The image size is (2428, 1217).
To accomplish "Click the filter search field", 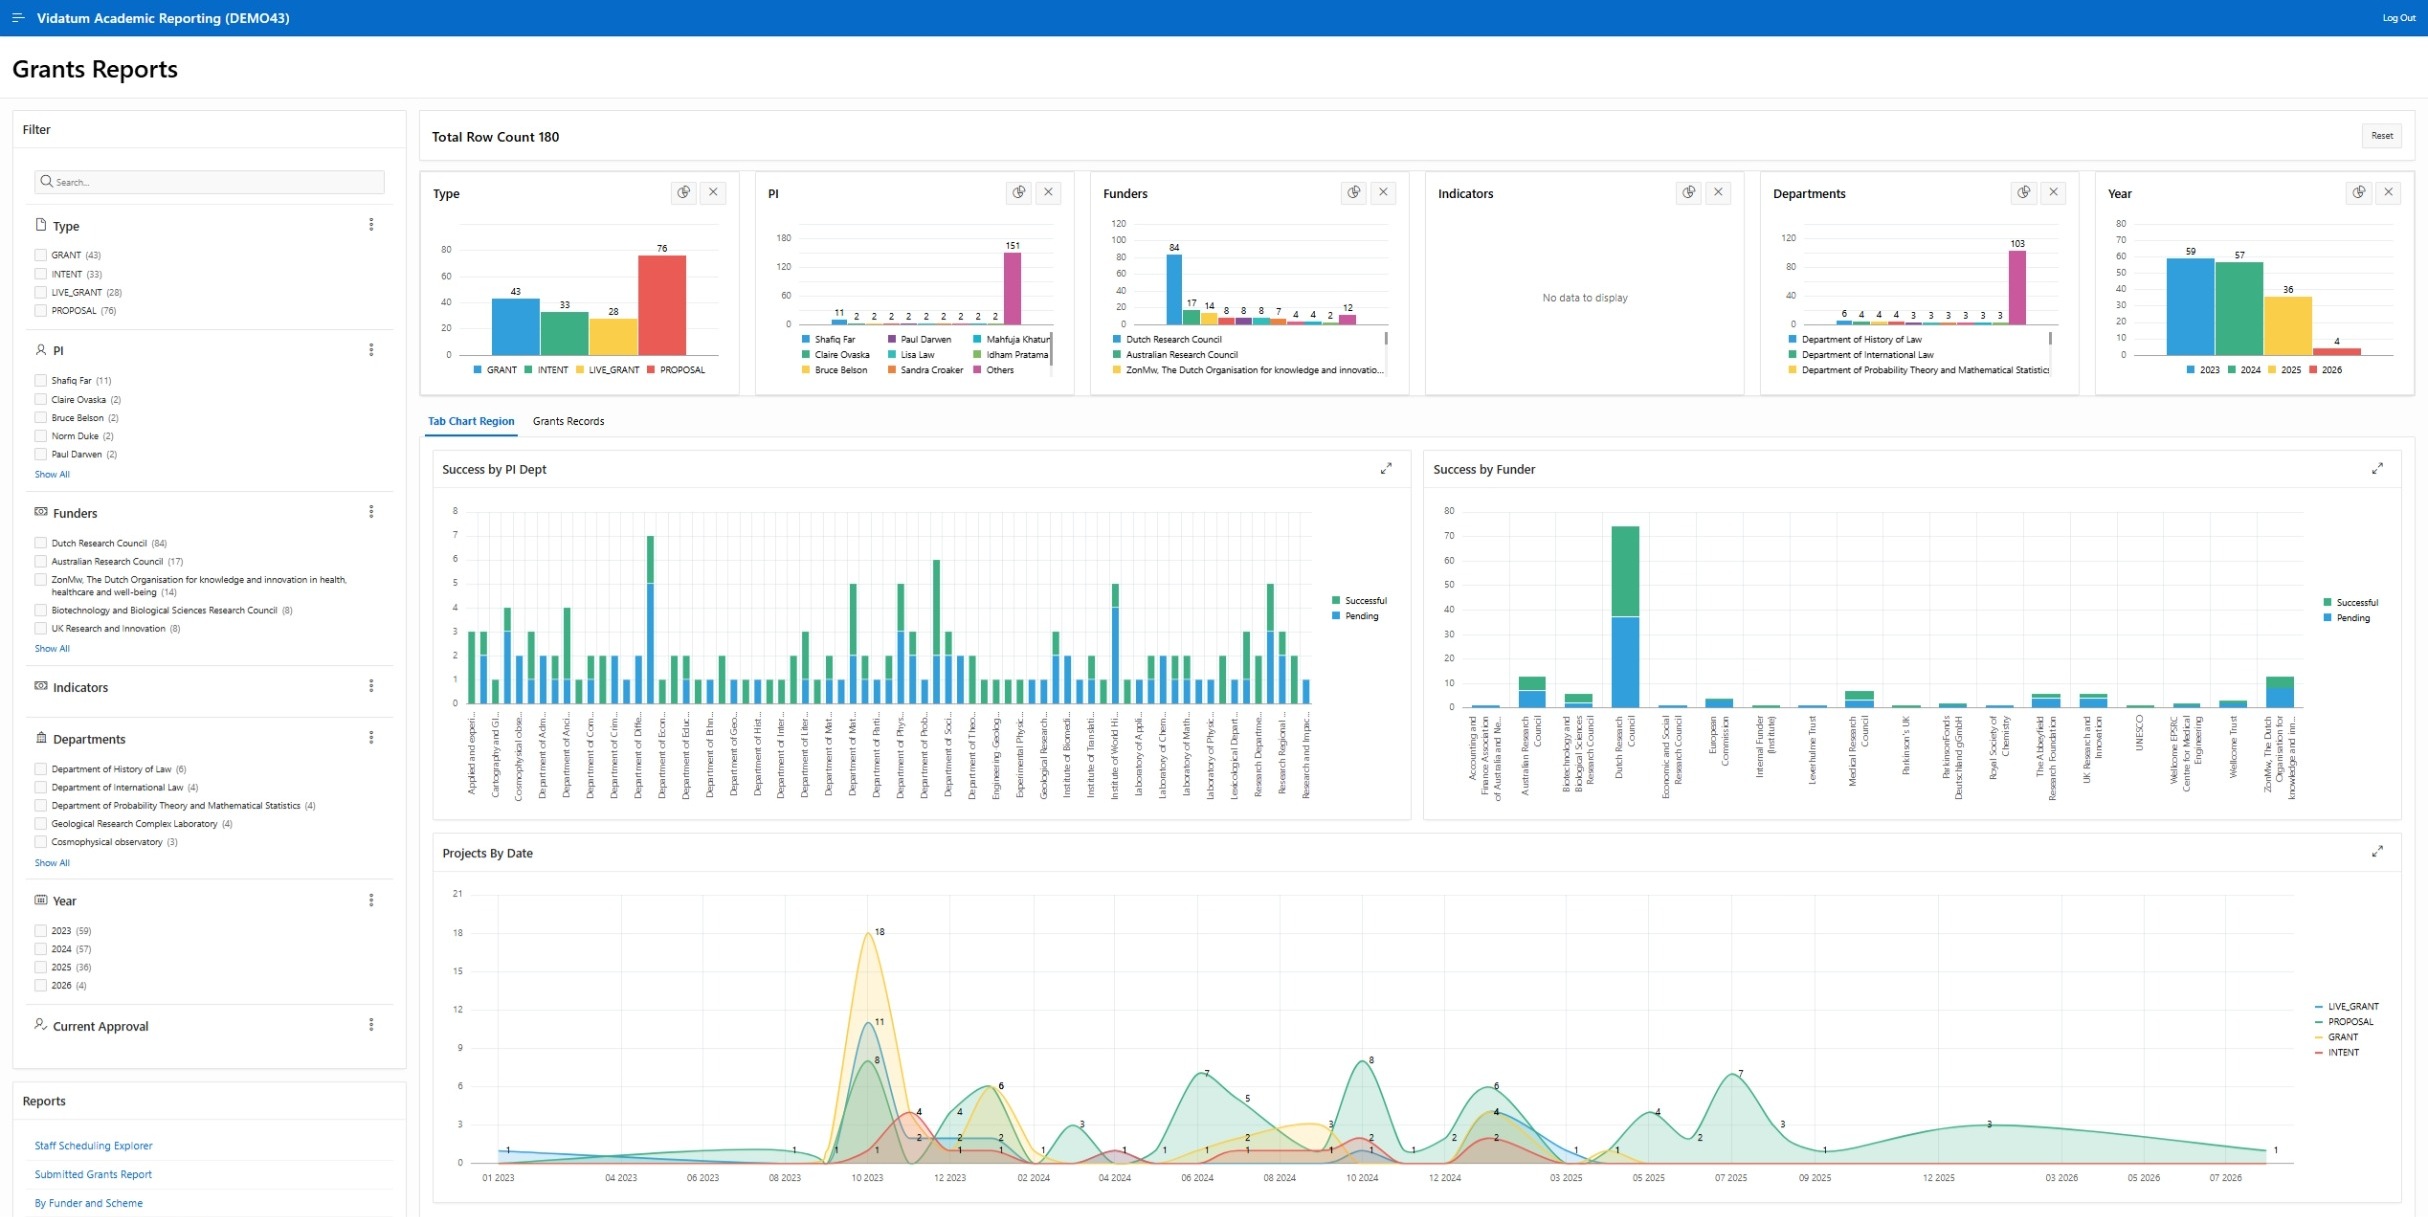I will pos(210,182).
